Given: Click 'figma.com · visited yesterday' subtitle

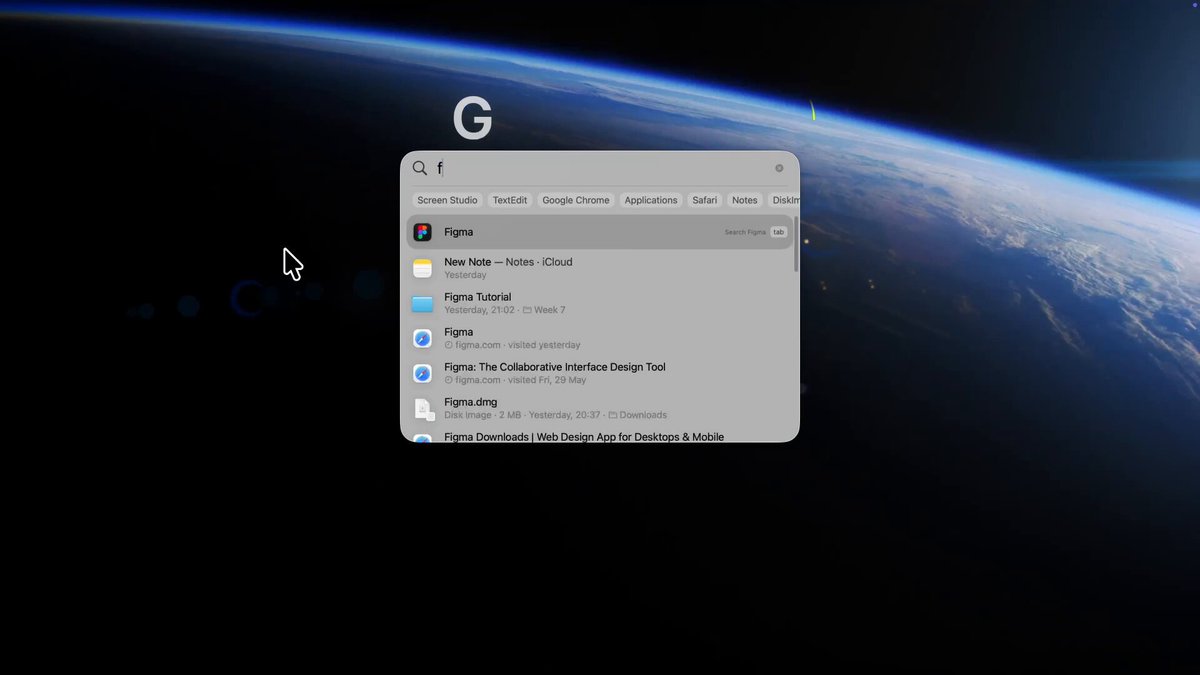Looking at the screenshot, I should pyautogui.click(x=512, y=345).
